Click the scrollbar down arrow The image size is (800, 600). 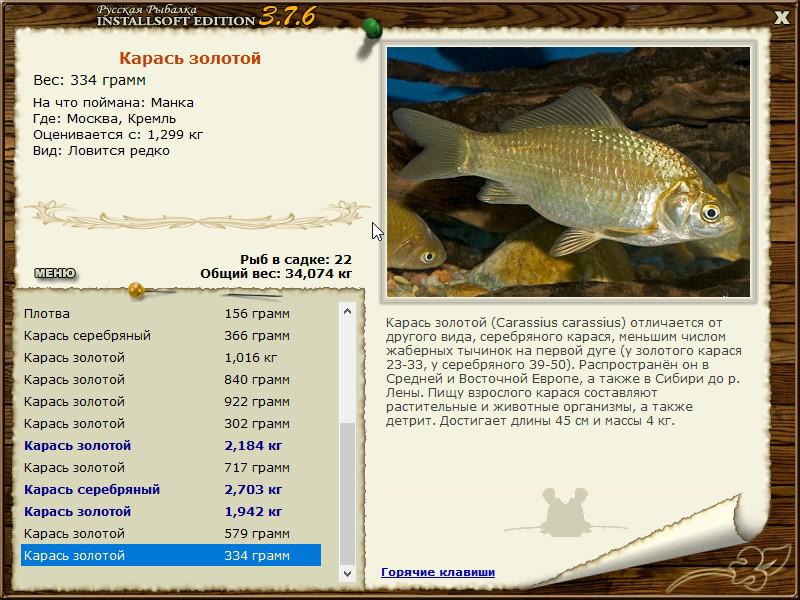coord(347,573)
